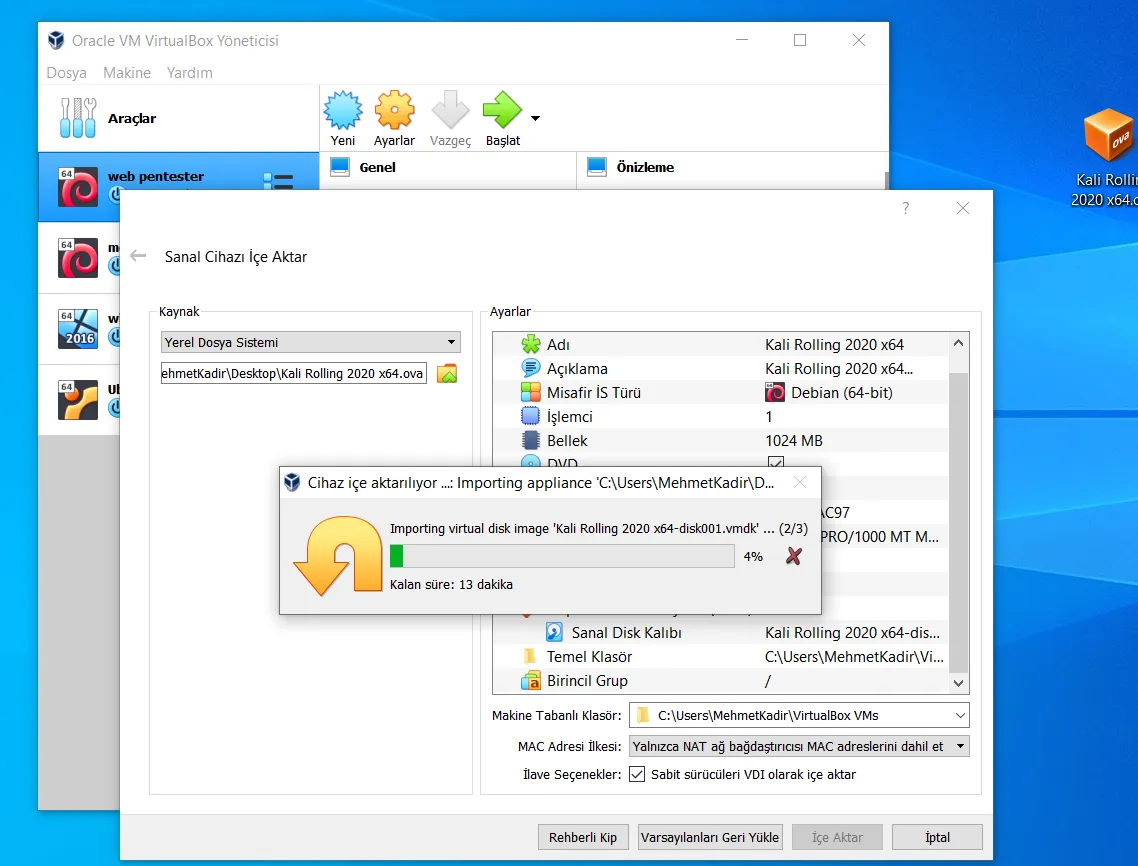
Task: Click the help question mark in import dialog
Action: (x=906, y=208)
